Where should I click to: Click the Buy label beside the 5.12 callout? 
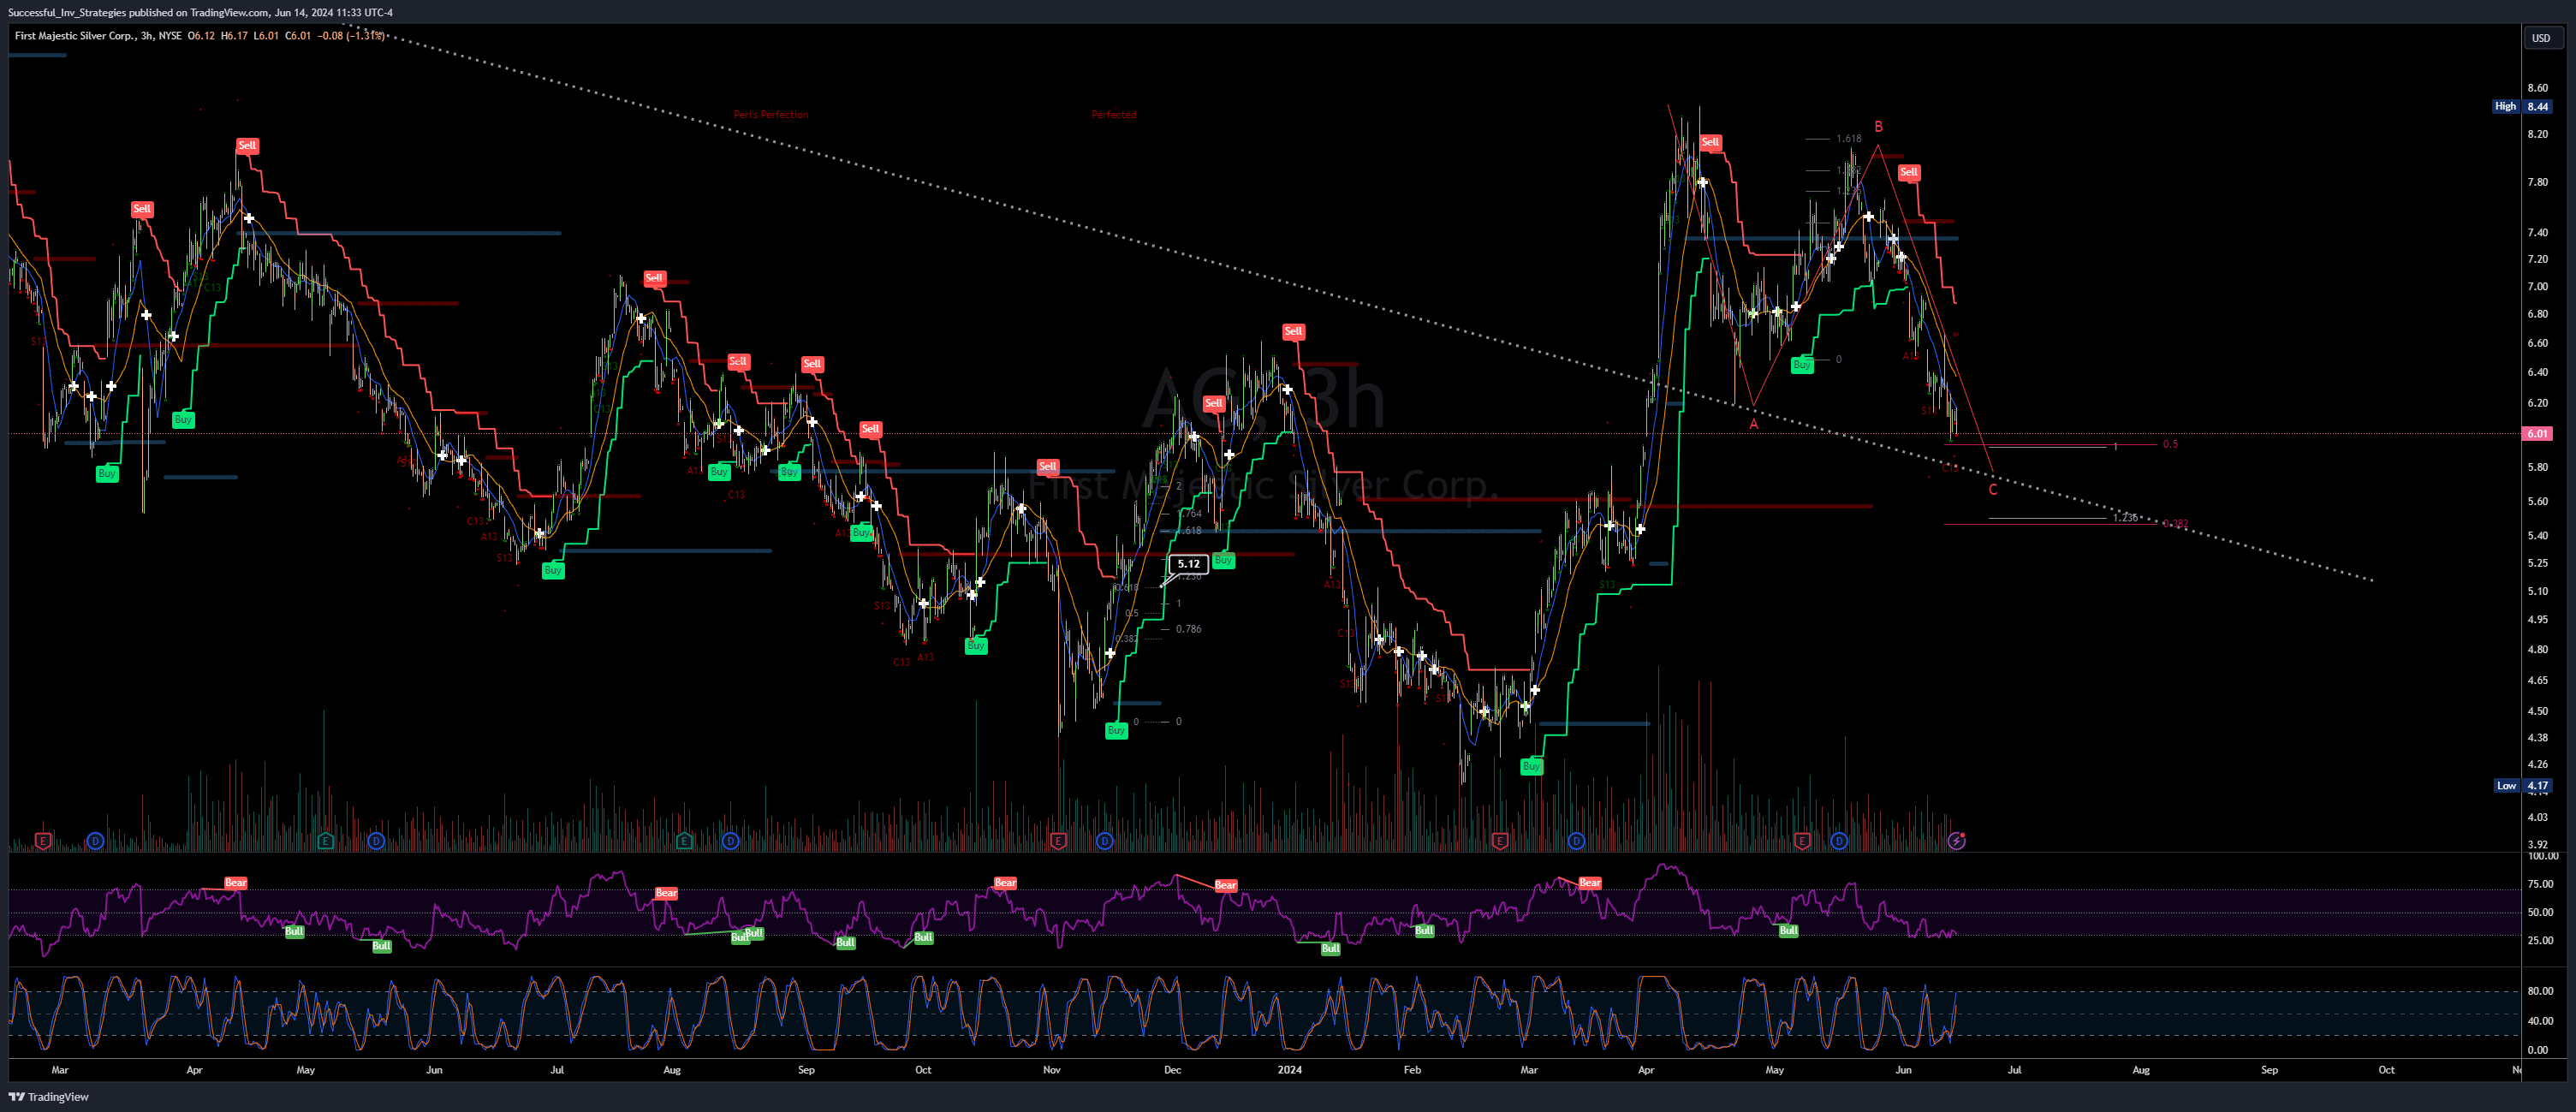click(1223, 560)
